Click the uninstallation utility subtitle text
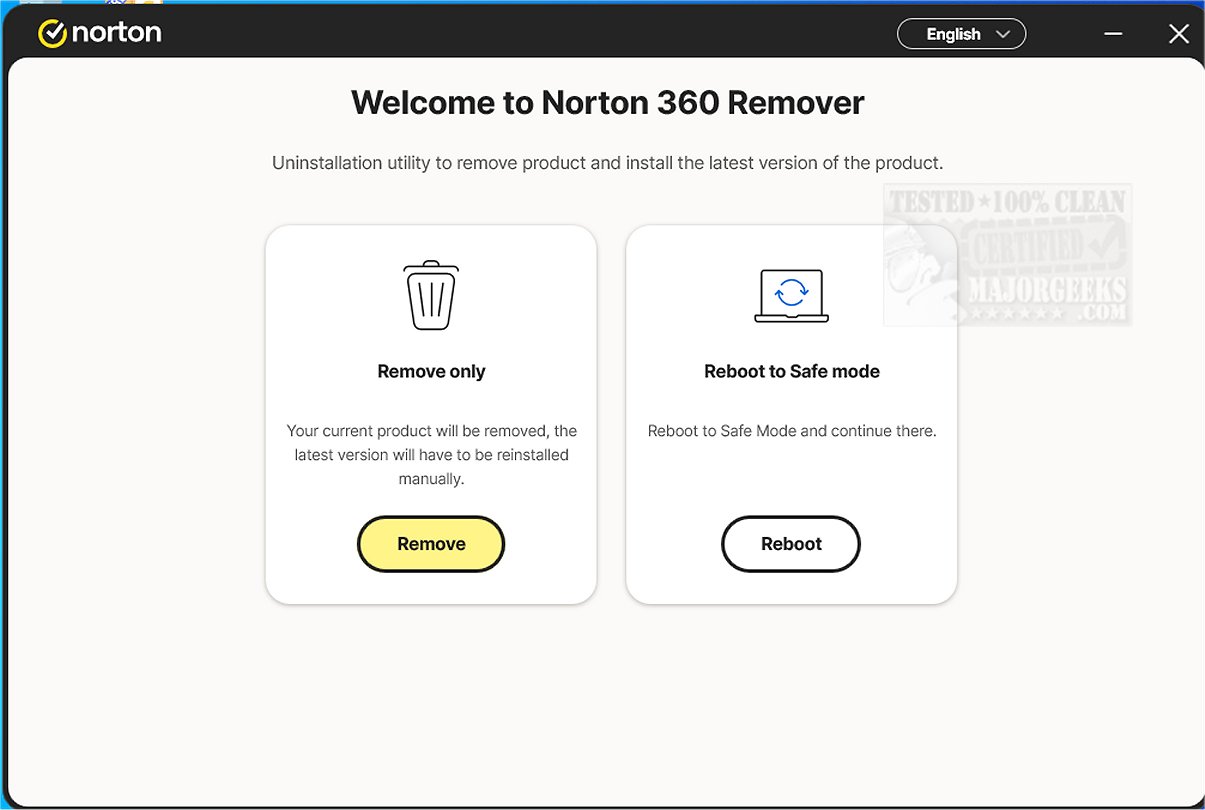This screenshot has width=1205, height=810. (x=607, y=163)
